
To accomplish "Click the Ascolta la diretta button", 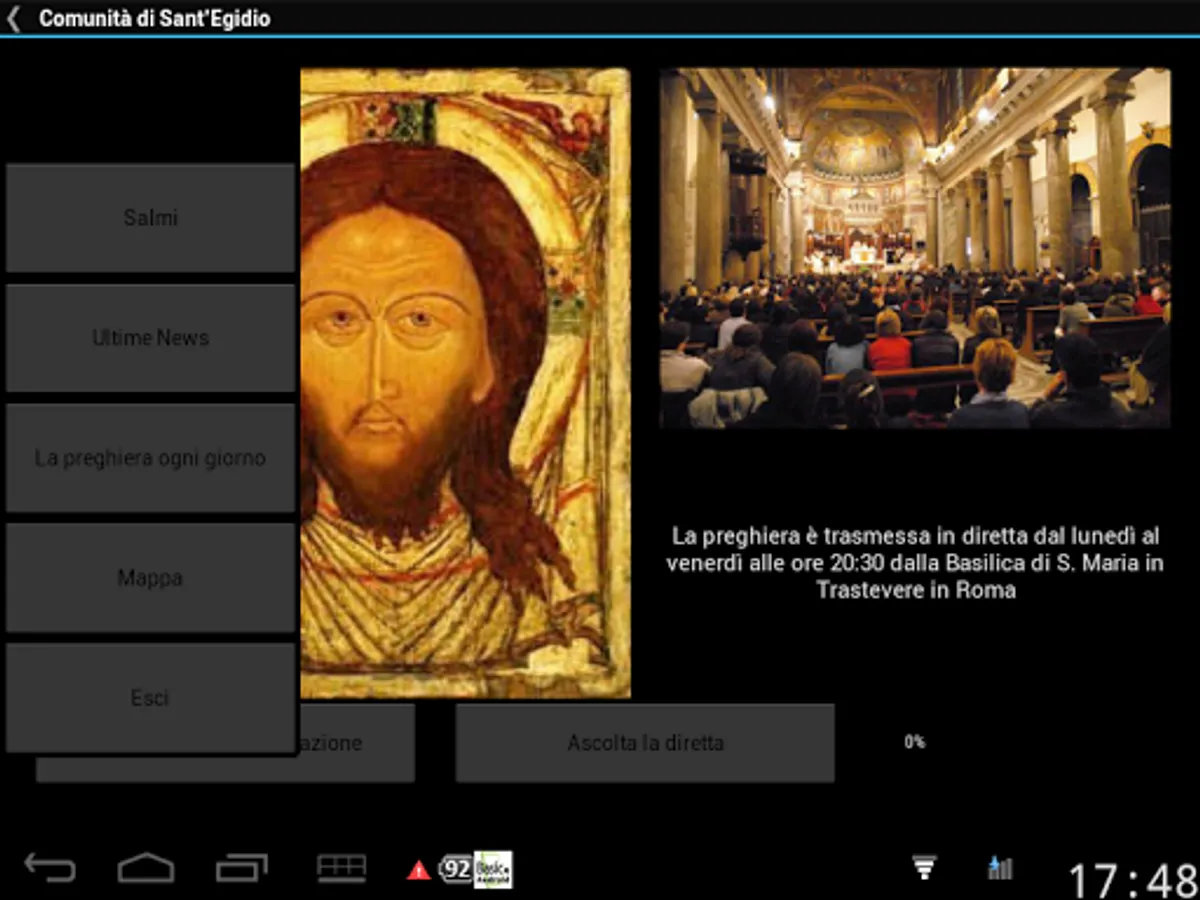I will 645,743.
